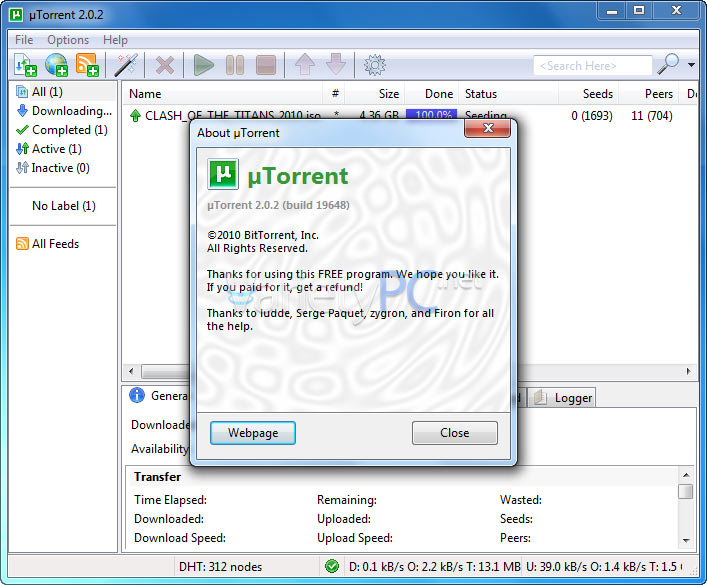Image resolution: width=707 pixels, height=585 pixels.
Task: Expand the search engine dropdown arrow
Action: (691, 65)
